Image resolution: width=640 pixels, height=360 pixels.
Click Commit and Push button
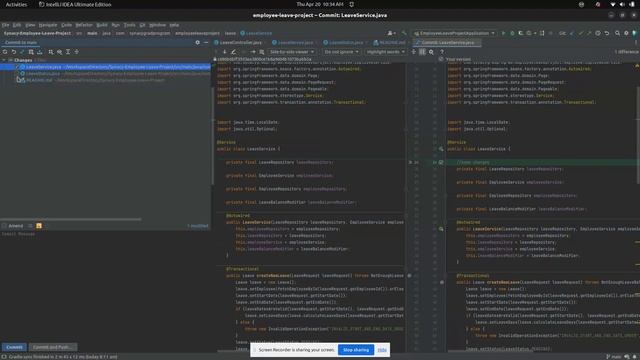[x=52, y=347]
